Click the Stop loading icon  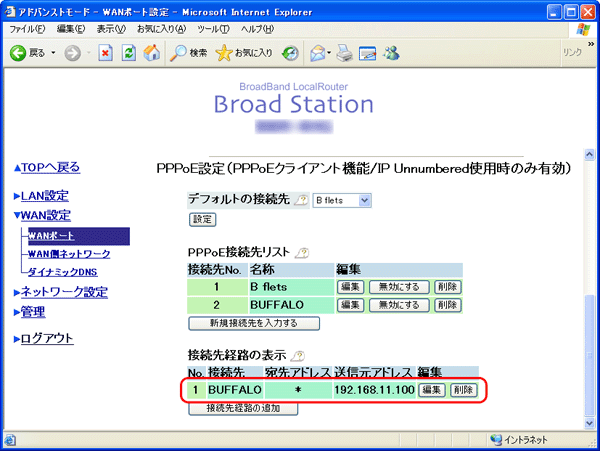tap(105, 53)
